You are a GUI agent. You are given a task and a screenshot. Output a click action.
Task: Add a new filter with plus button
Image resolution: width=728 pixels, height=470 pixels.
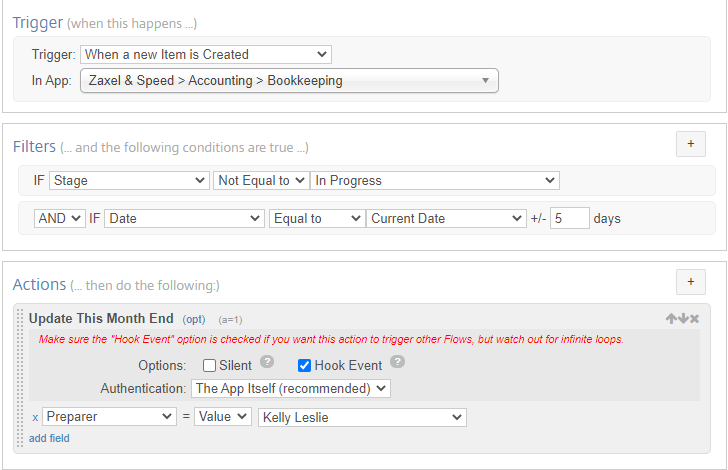click(691, 144)
